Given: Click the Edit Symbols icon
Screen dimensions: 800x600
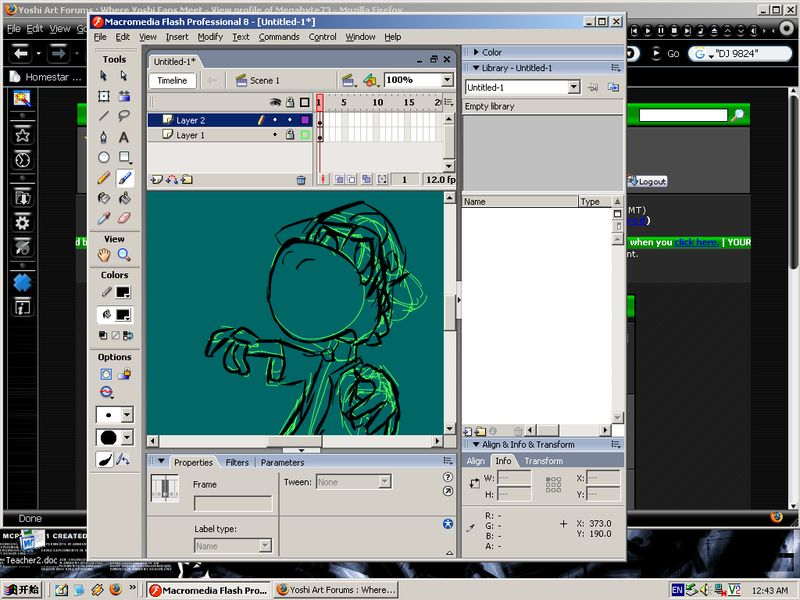Looking at the screenshot, I should [x=370, y=80].
